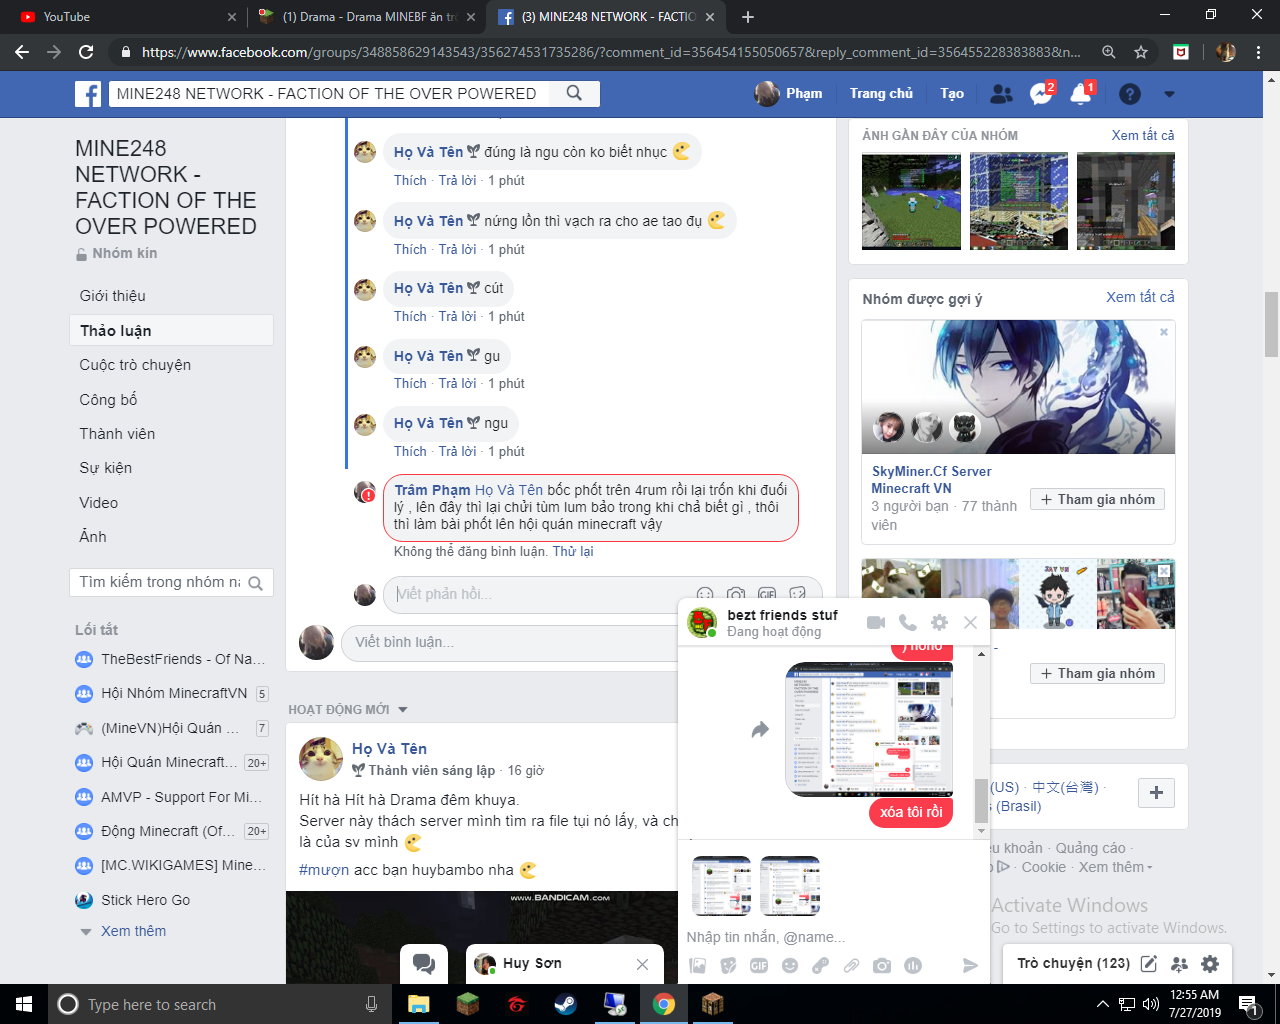
Task: Open friend requests icon in Facebook header
Action: pyautogui.click(x=1001, y=94)
